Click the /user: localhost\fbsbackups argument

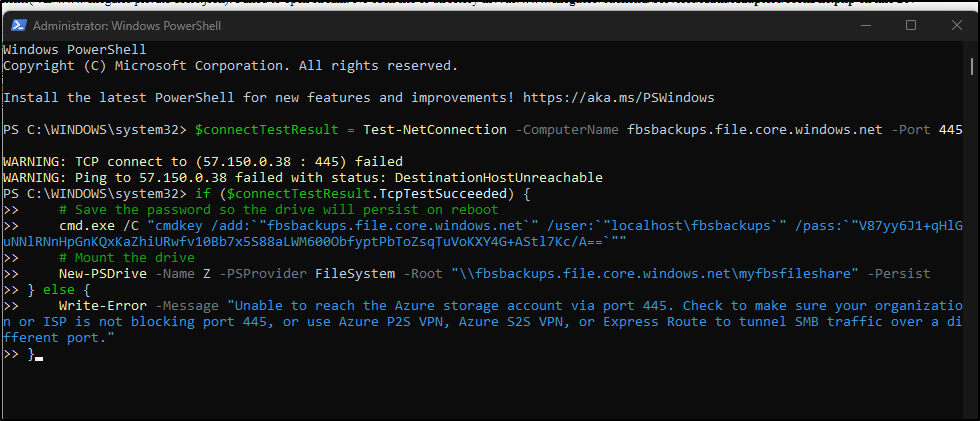coord(666,225)
